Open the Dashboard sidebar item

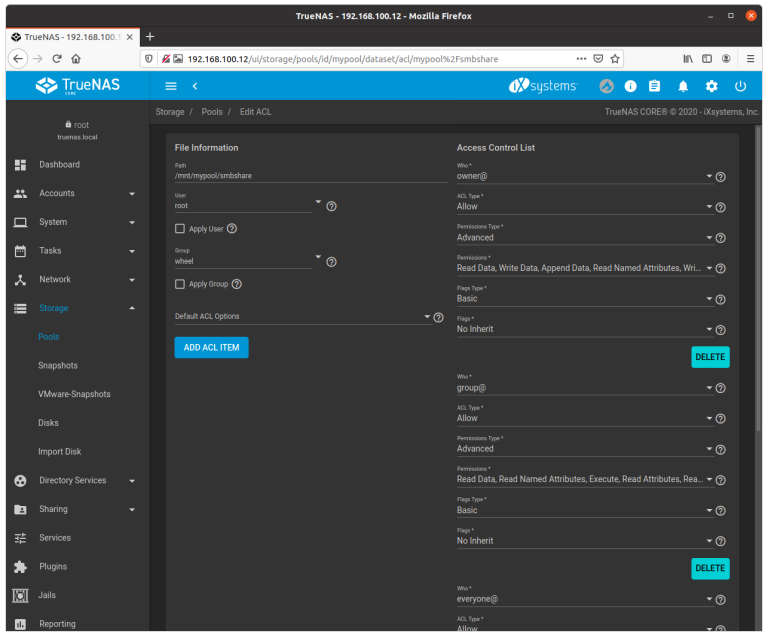tap(59, 164)
